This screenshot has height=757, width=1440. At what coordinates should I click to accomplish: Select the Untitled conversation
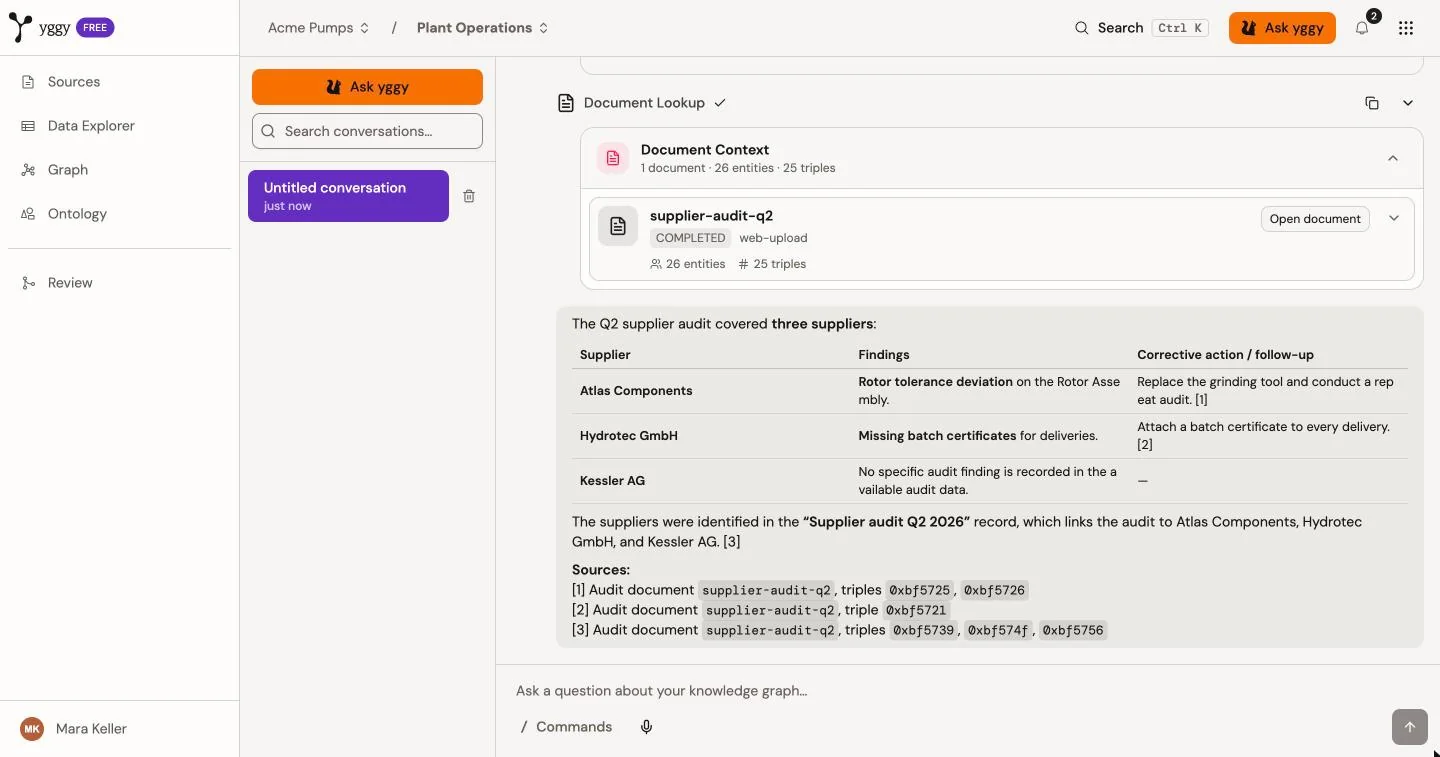(x=348, y=196)
